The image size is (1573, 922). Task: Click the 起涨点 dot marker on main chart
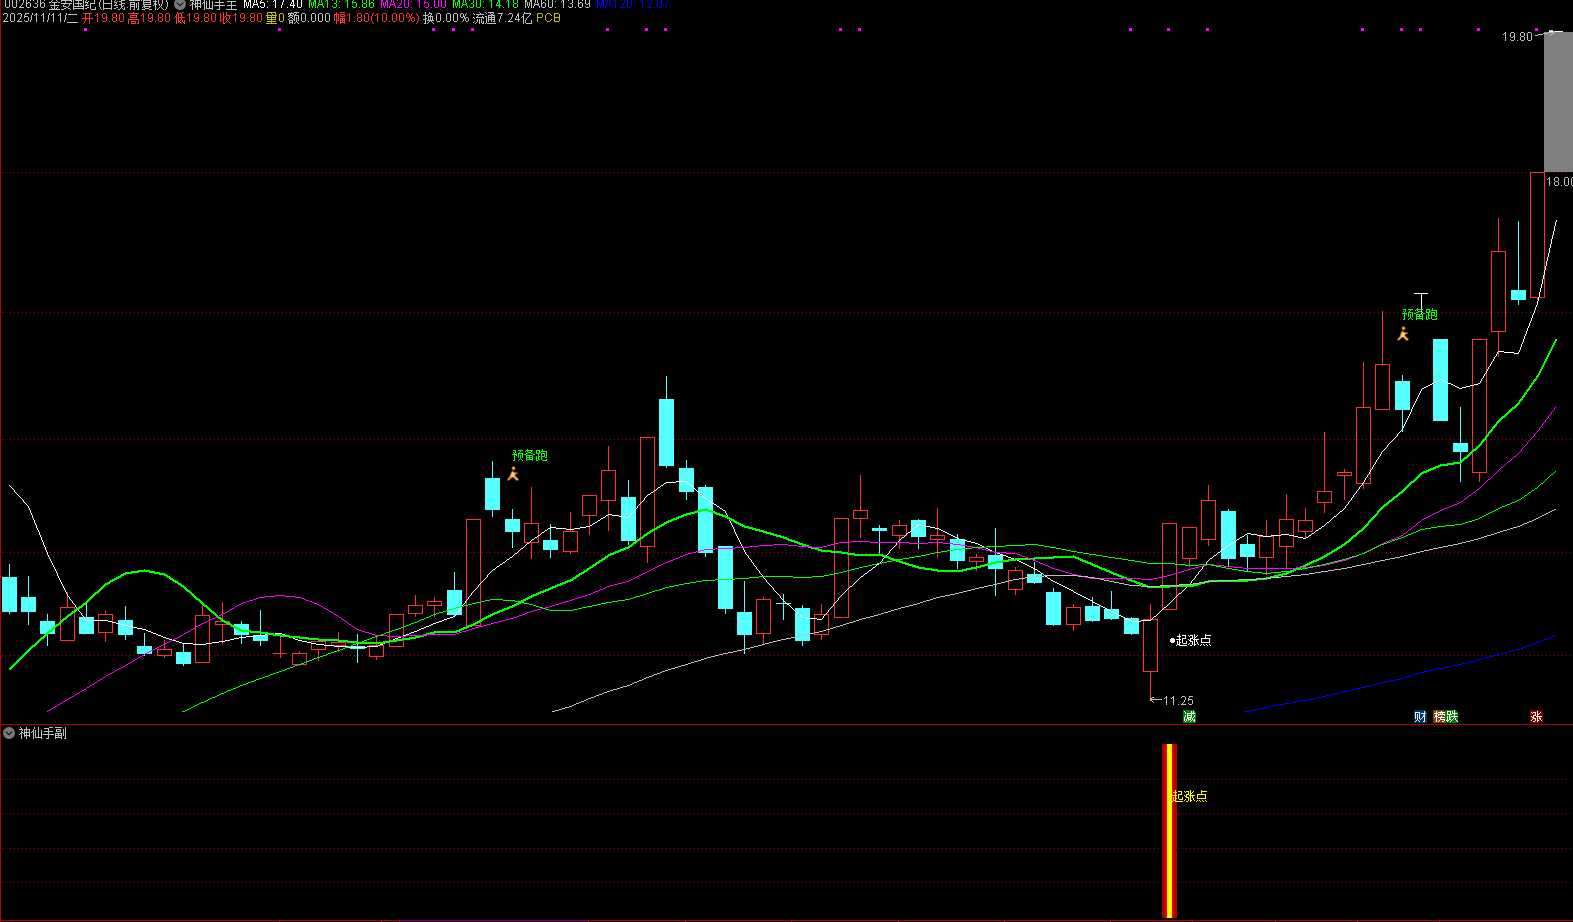(1173, 641)
